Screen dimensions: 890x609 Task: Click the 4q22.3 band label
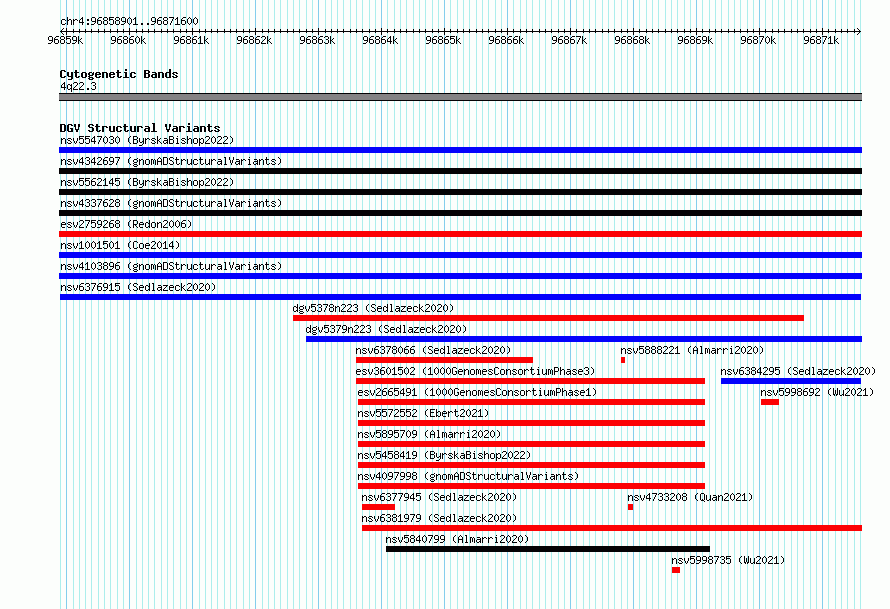point(78,86)
